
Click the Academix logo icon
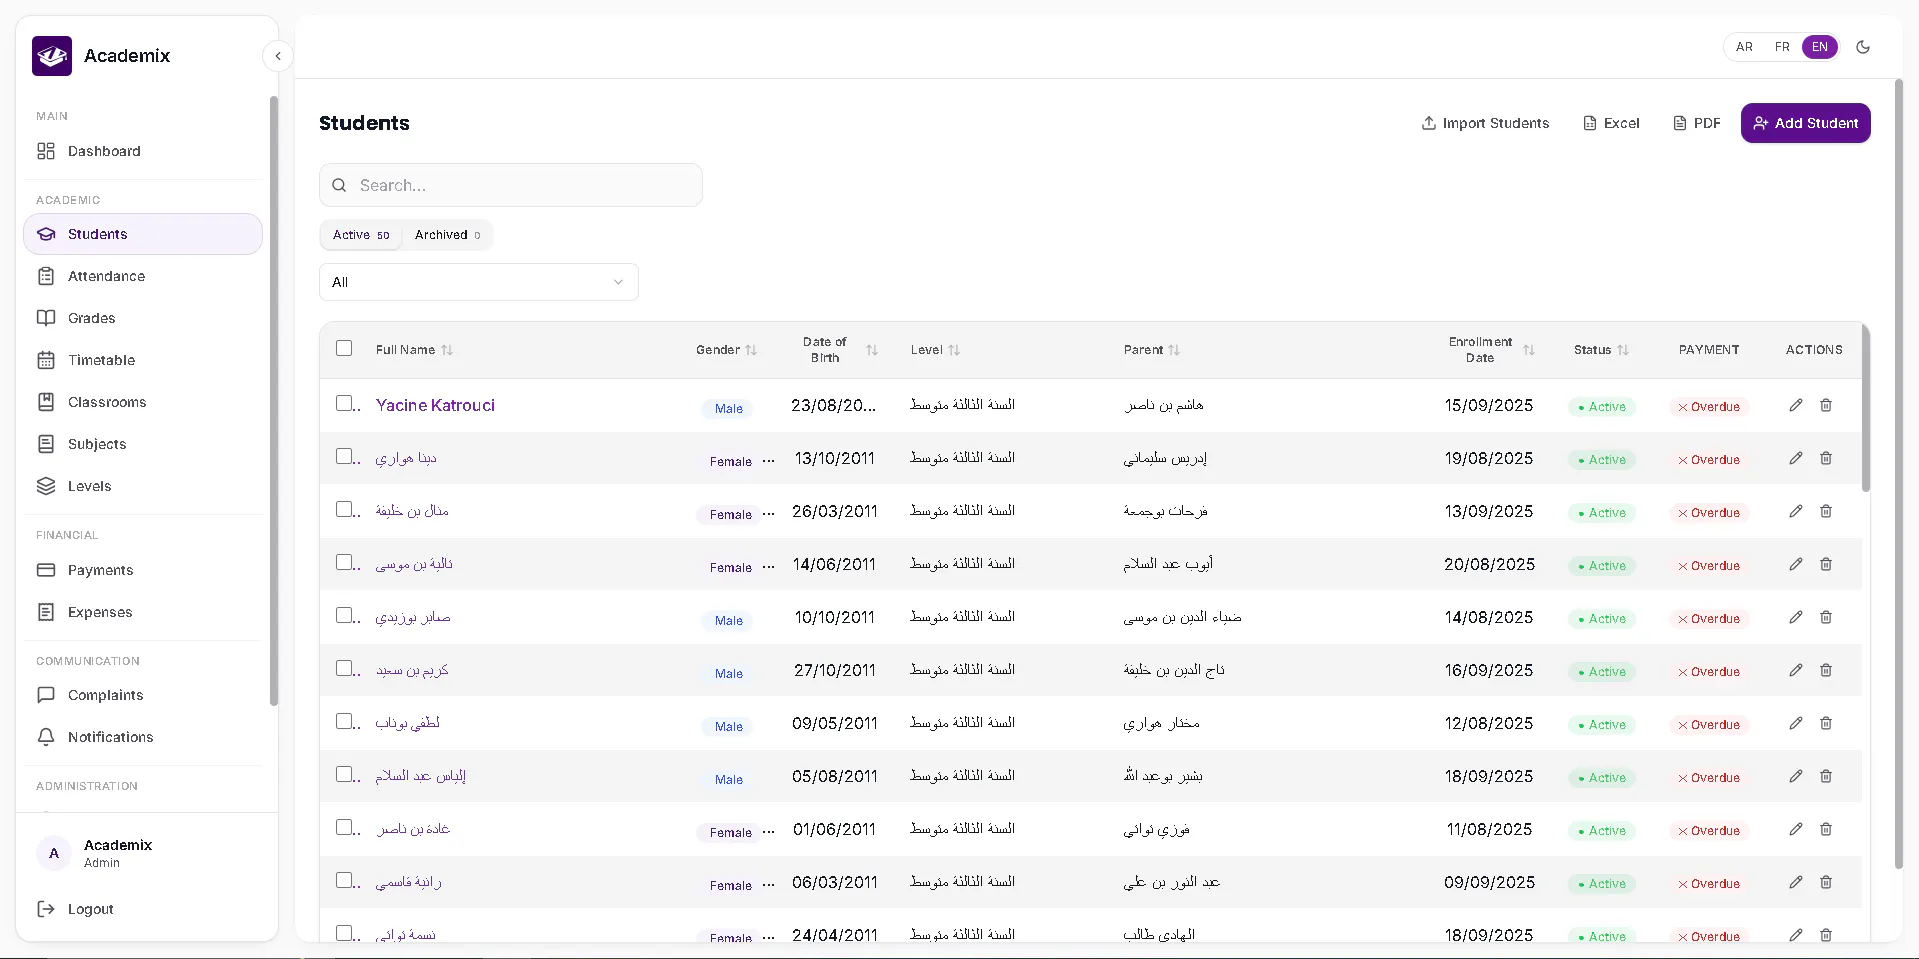click(x=52, y=56)
